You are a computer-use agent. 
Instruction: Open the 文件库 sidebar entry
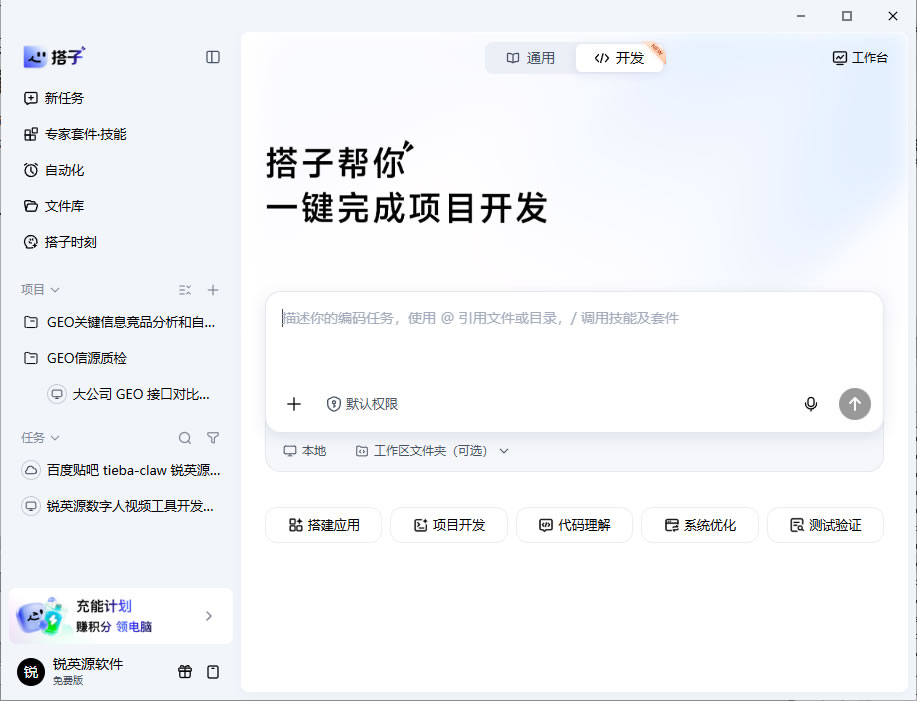[54, 206]
